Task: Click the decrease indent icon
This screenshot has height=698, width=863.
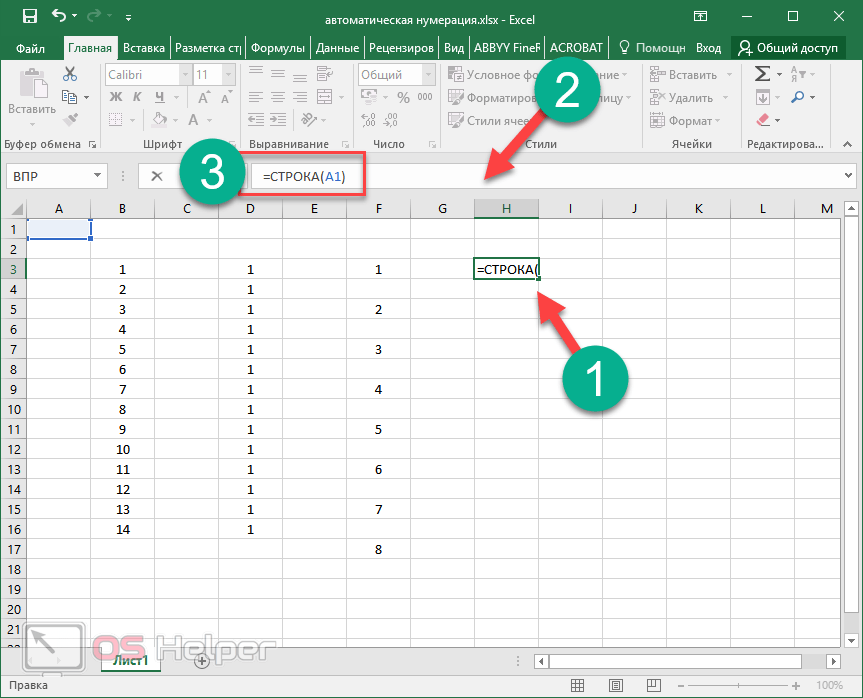Action: pos(255,119)
